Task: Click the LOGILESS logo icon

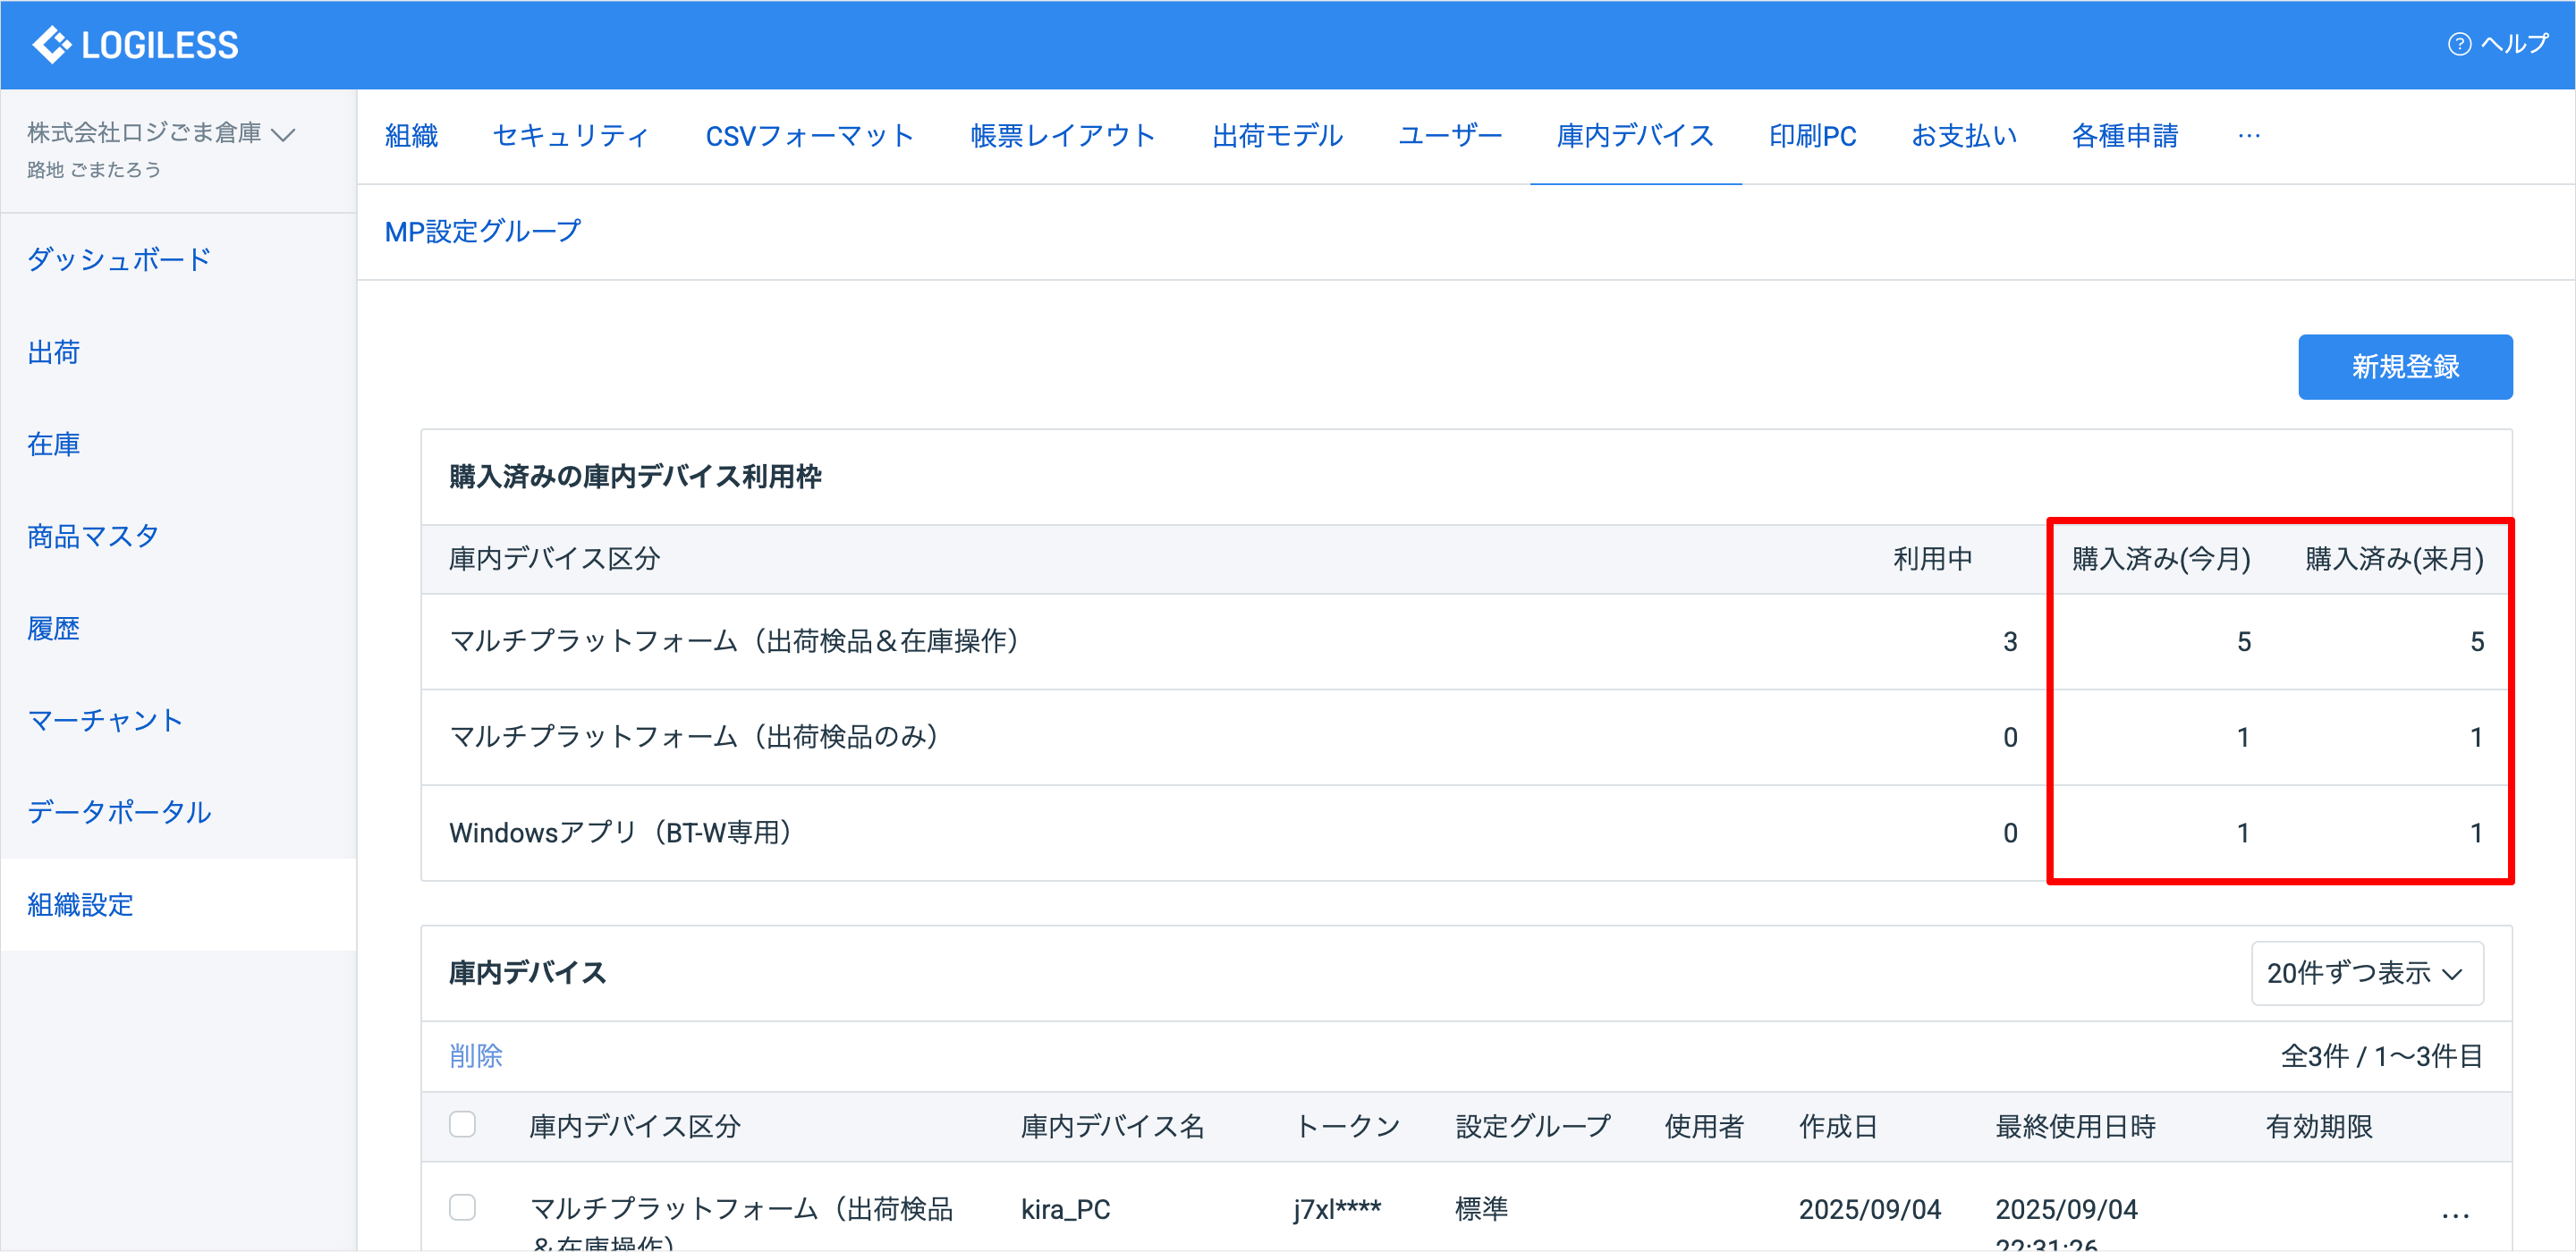Action: [x=51, y=45]
